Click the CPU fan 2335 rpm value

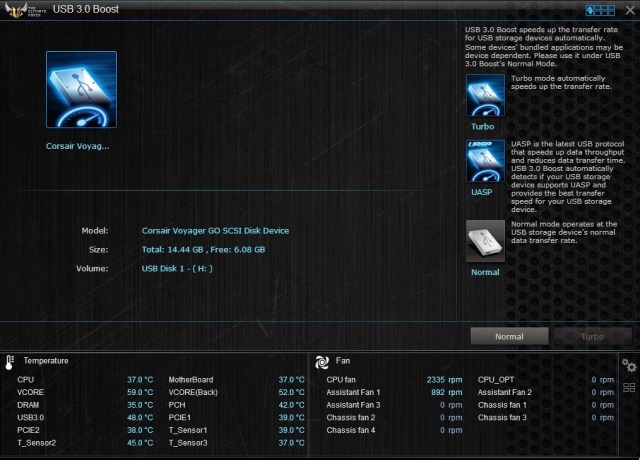(x=444, y=380)
